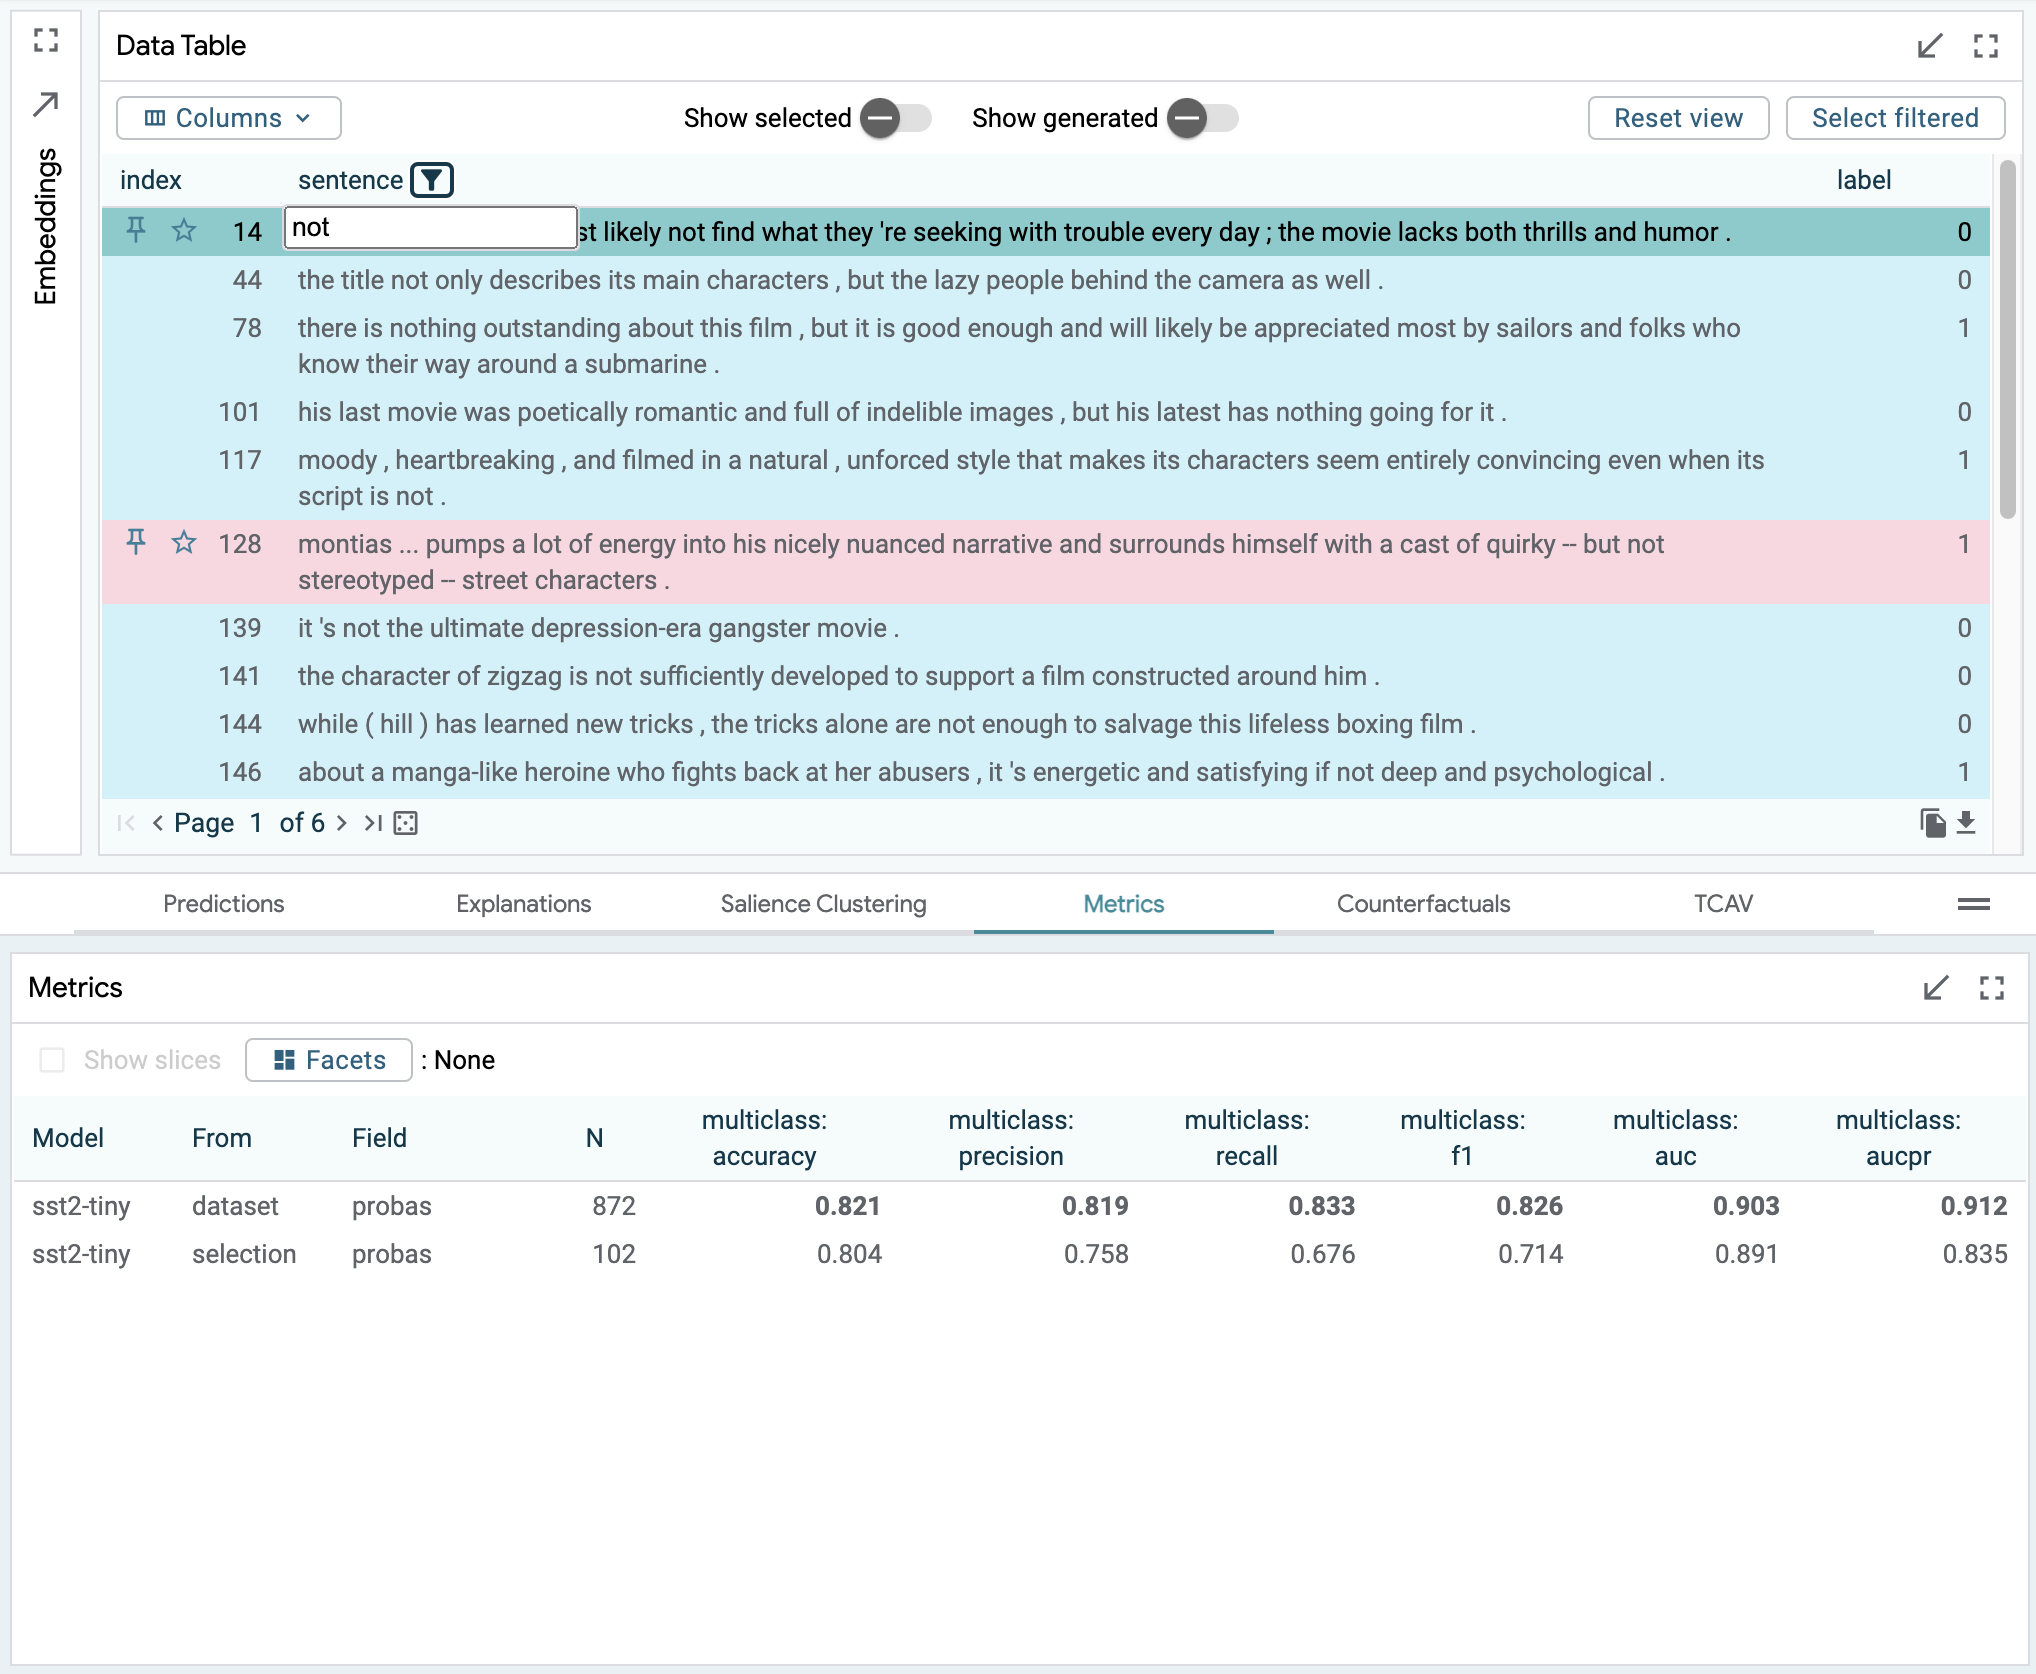This screenshot has width=2036, height=1674.
Task: Maximize the Data Table panel
Action: [x=1986, y=46]
